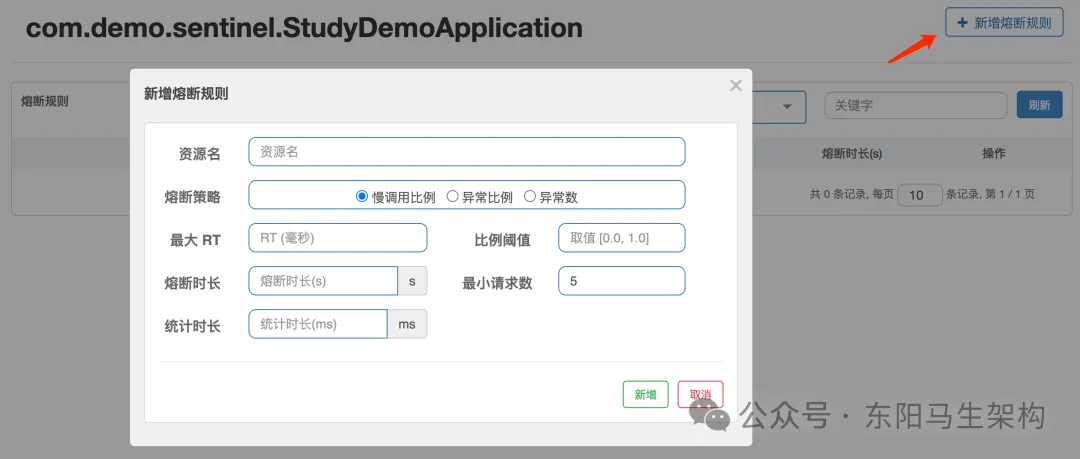1080x459 pixels.
Task: Click the 最小请求数 field showing 5
Action: click(621, 281)
